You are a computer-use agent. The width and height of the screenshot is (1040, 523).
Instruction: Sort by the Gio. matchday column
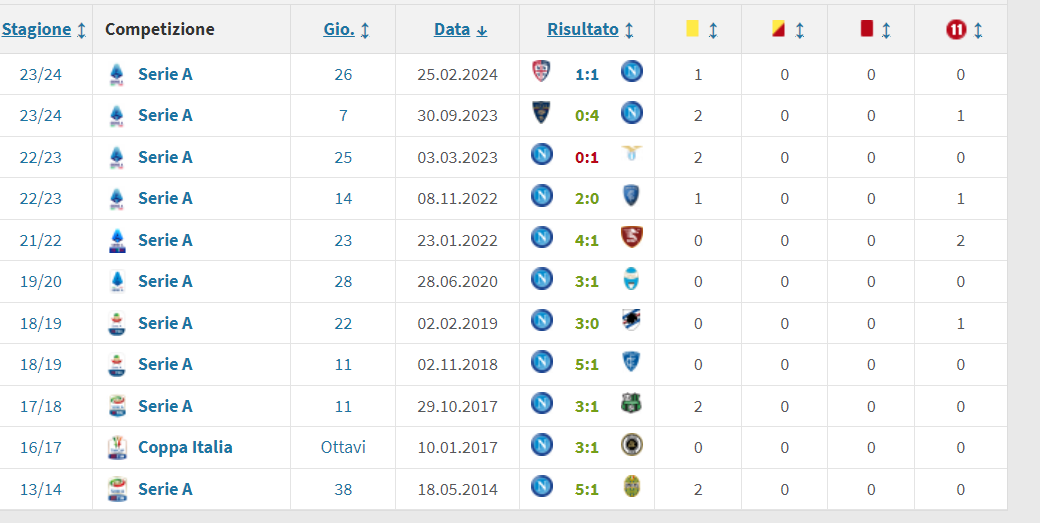point(339,30)
